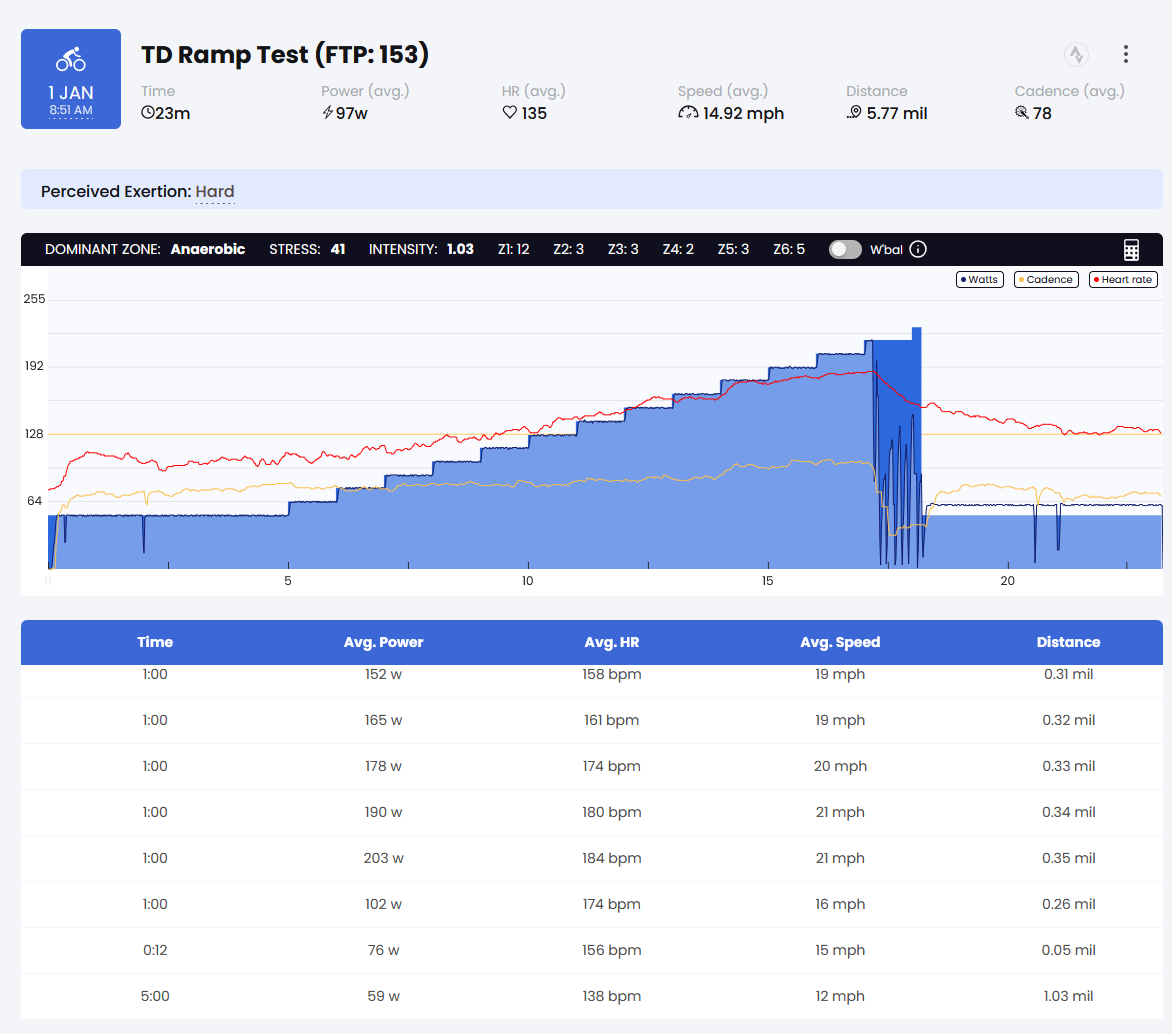The width and height of the screenshot is (1172, 1034).
Task: Click the Avg. Power column header
Action: click(383, 642)
